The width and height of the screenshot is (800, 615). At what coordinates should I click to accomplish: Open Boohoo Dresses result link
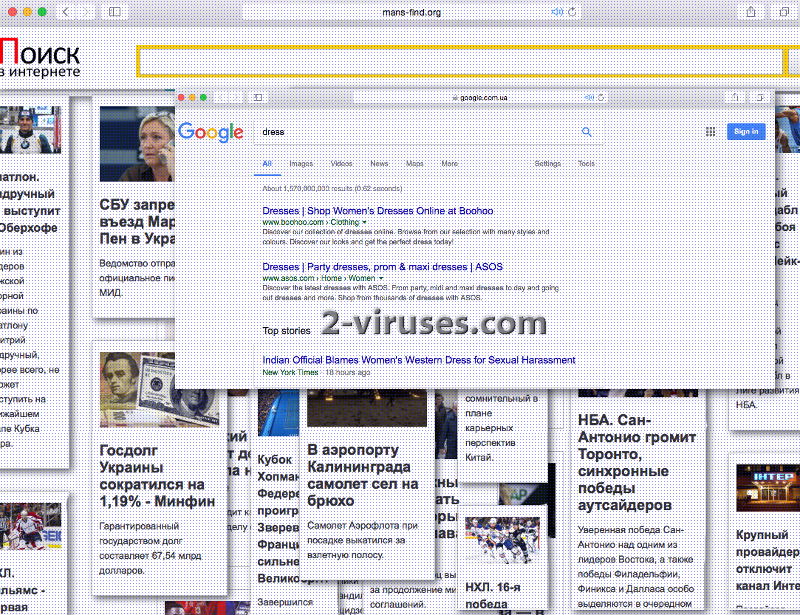coord(378,211)
